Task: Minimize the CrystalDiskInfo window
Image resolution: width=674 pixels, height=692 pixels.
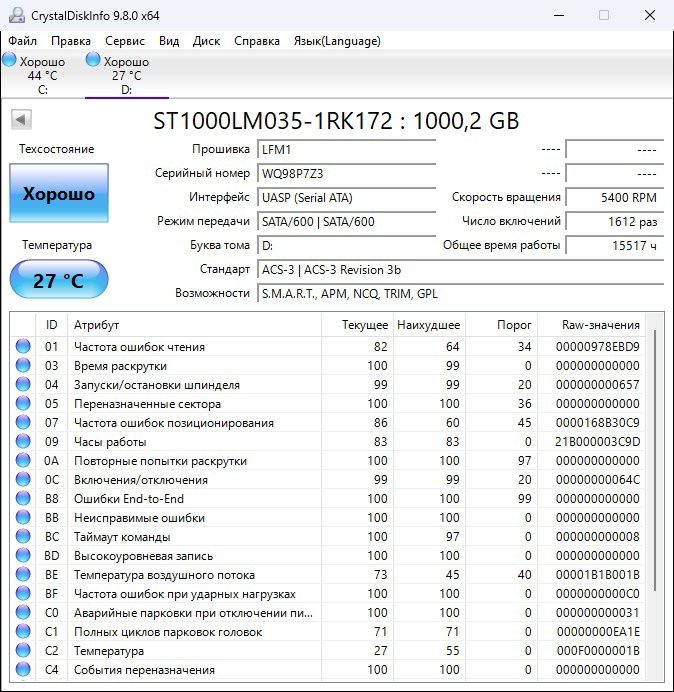Action: [x=559, y=15]
